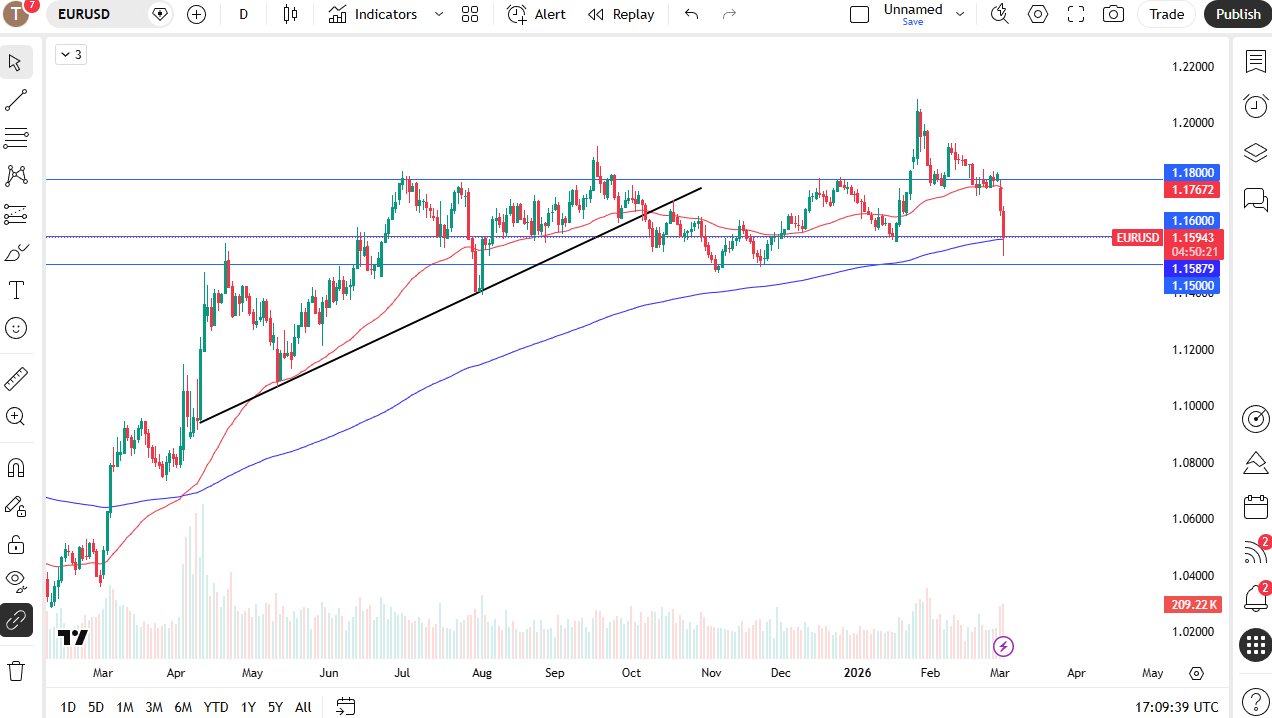Hide all drawings with the eye toggle

[16, 581]
